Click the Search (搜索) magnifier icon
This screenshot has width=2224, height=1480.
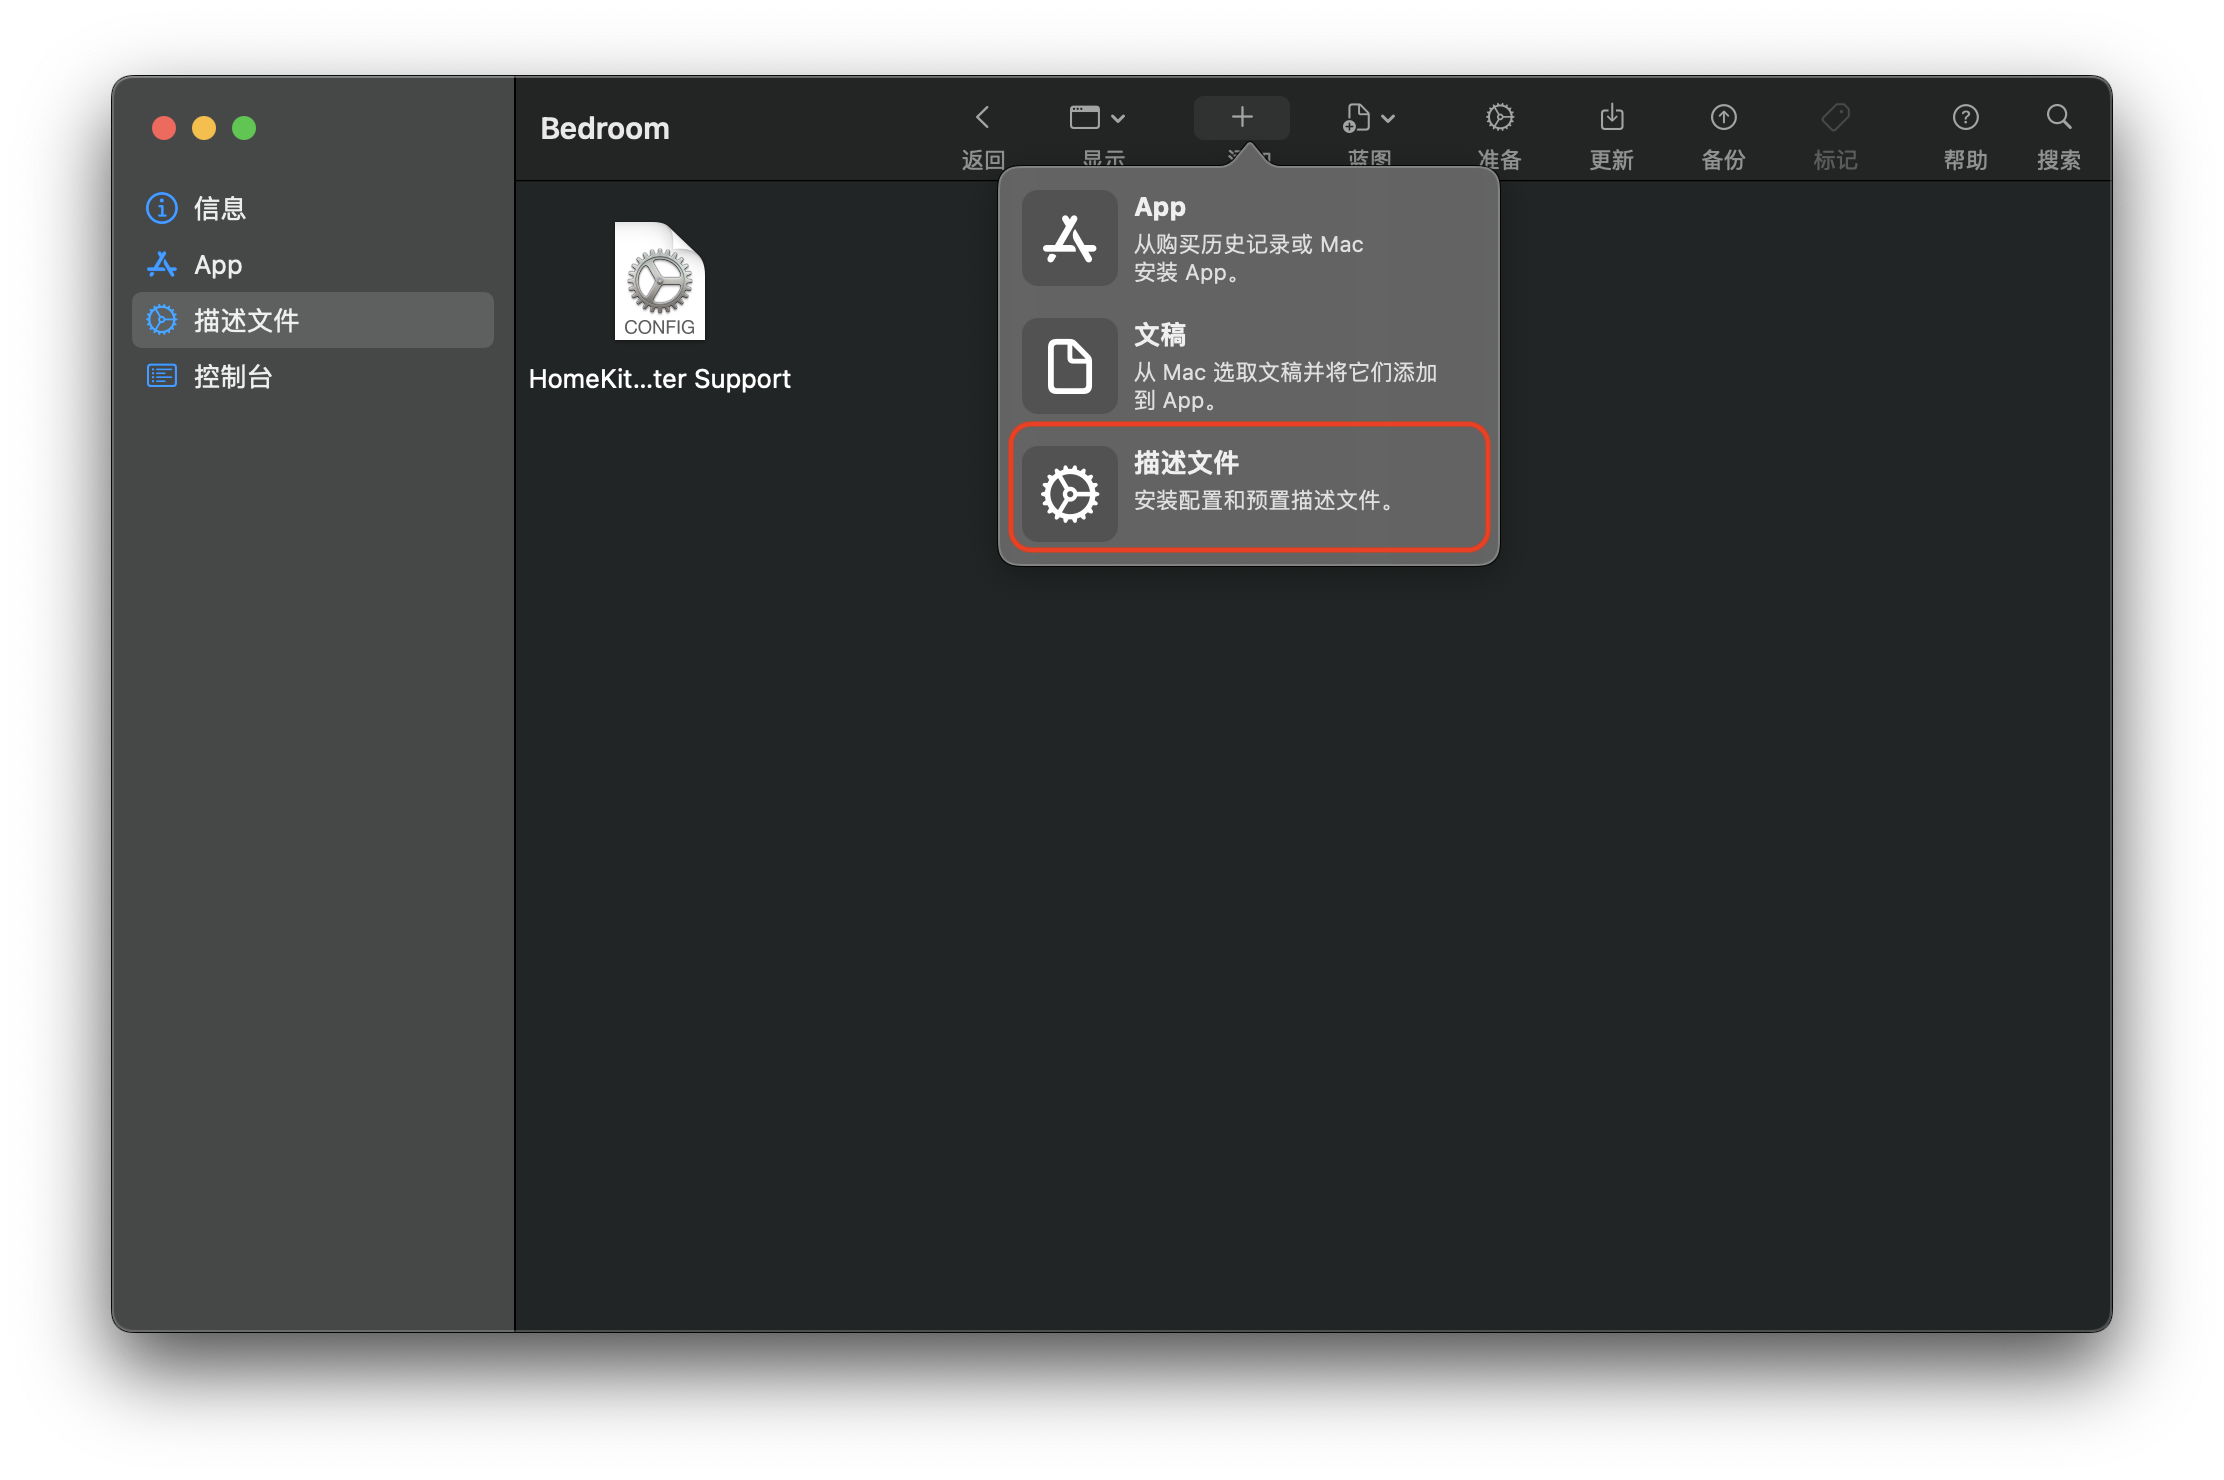(2058, 118)
